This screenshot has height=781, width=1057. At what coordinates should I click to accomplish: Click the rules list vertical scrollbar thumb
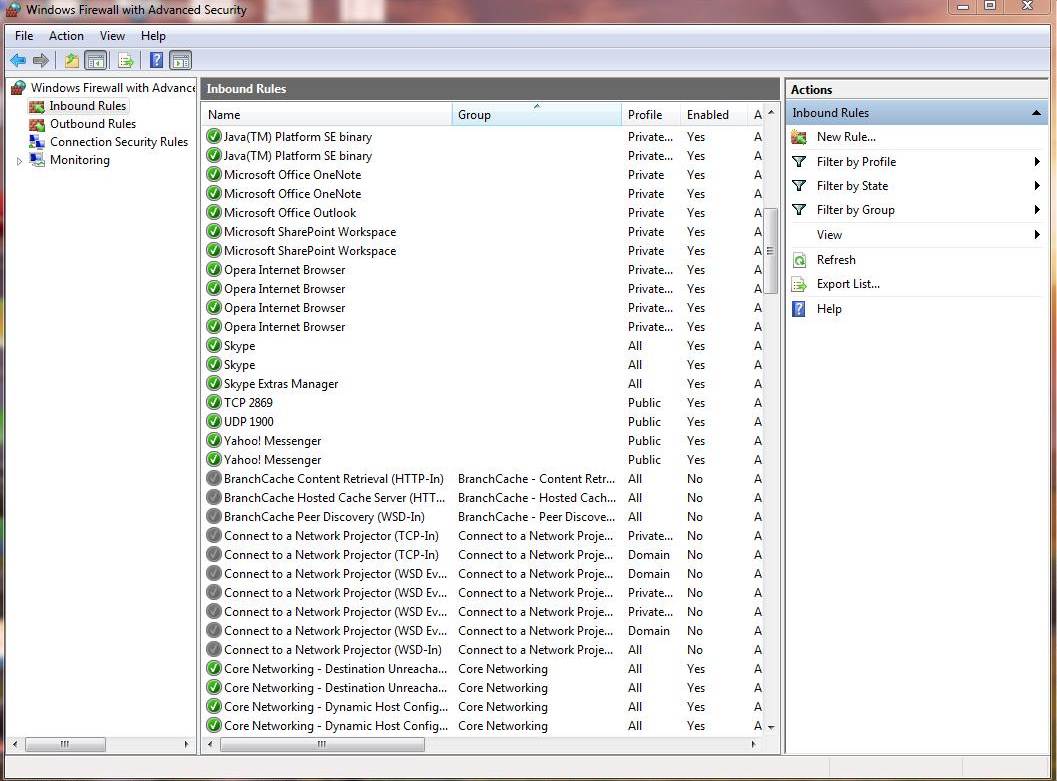point(771,250)
